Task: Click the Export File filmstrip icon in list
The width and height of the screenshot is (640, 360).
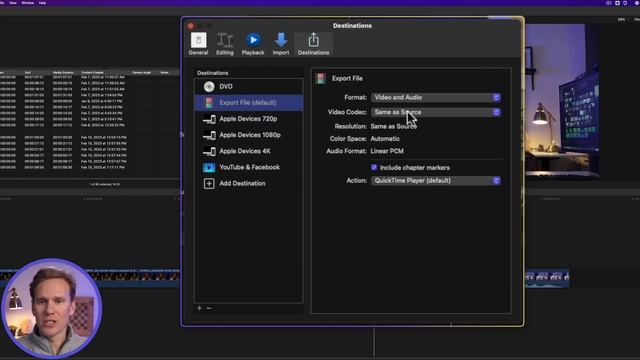Action: [209, 103]
